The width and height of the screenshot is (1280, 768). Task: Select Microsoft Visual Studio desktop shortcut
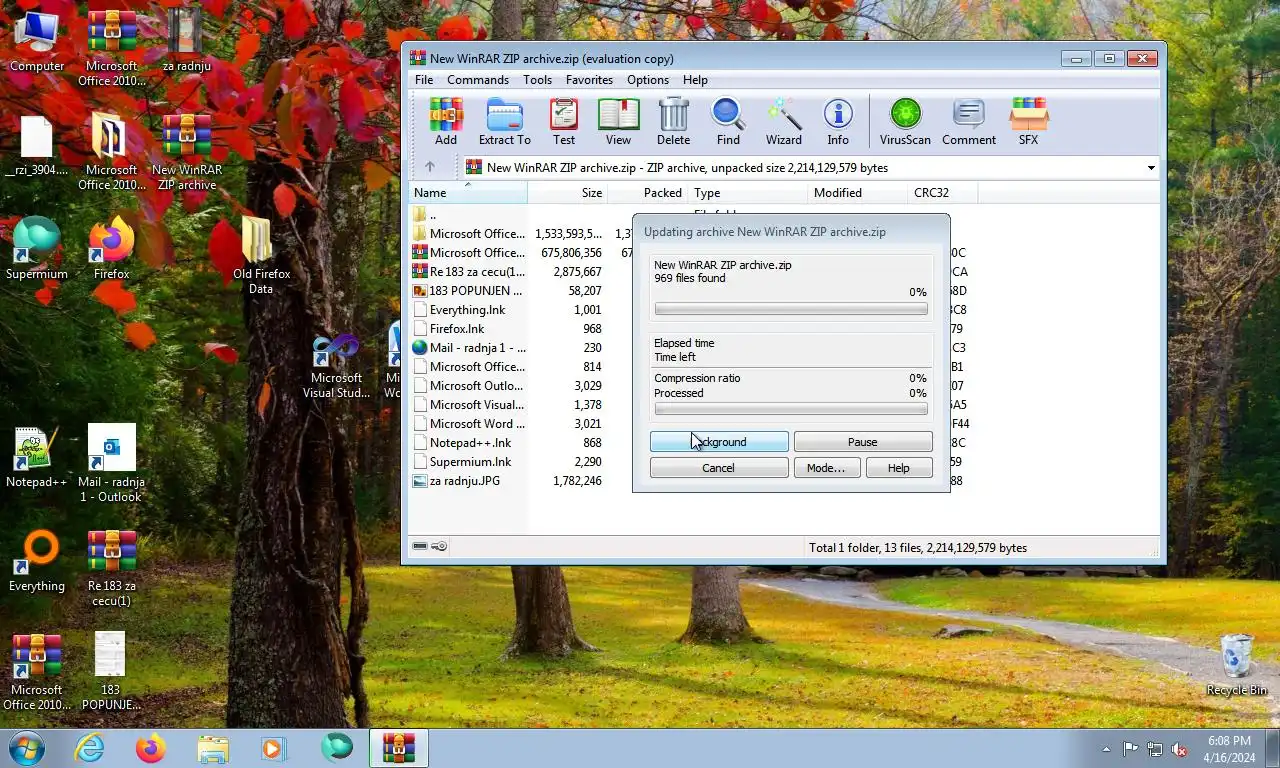pyautogui.click(x=336, y=366)
